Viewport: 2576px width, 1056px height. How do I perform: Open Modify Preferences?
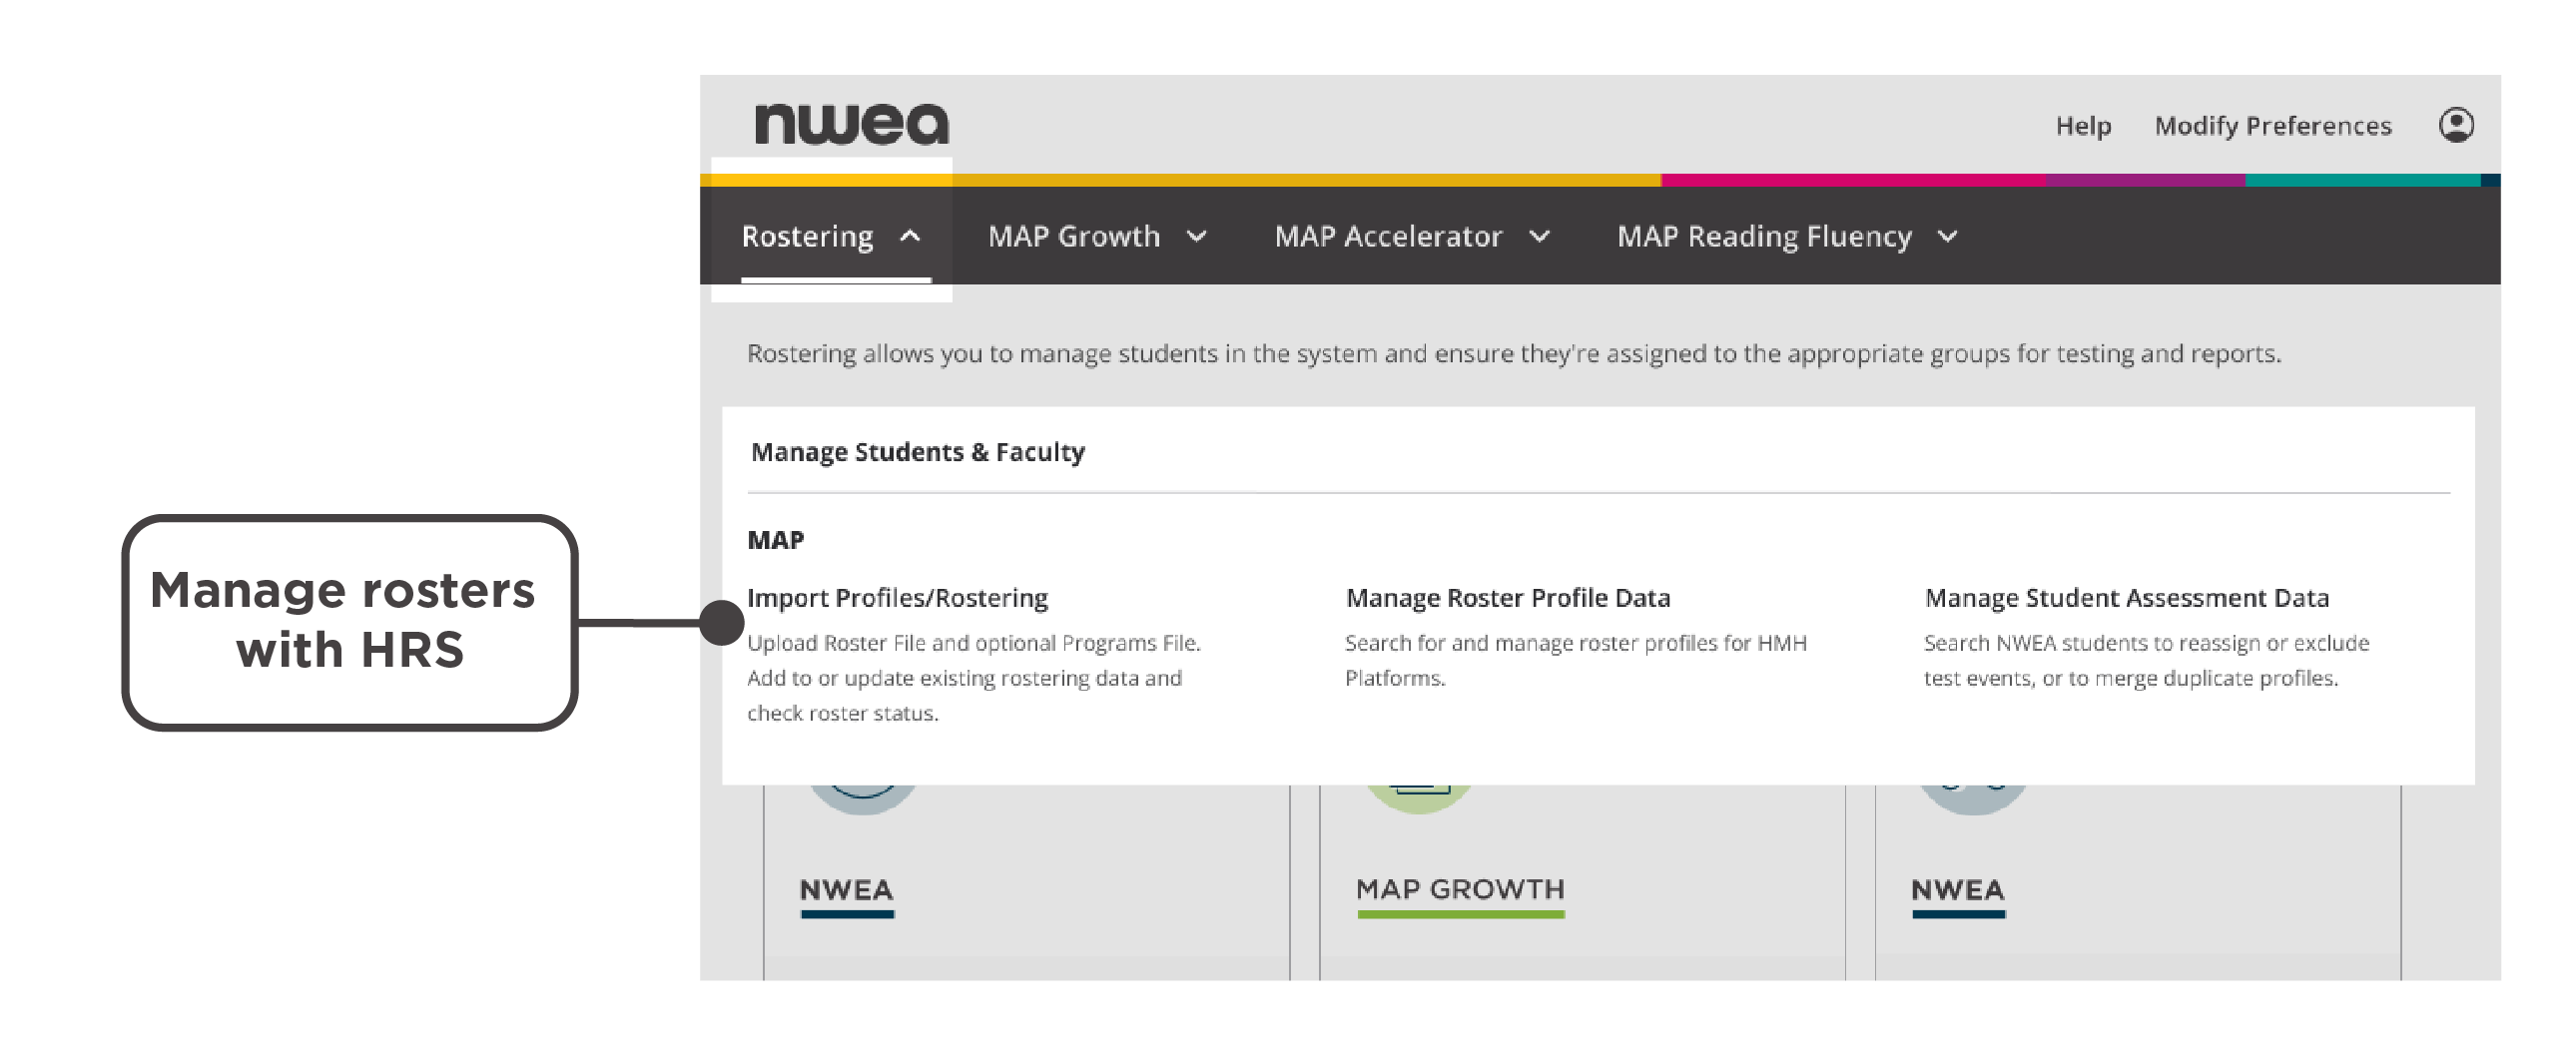click(x=2274, y=126)
